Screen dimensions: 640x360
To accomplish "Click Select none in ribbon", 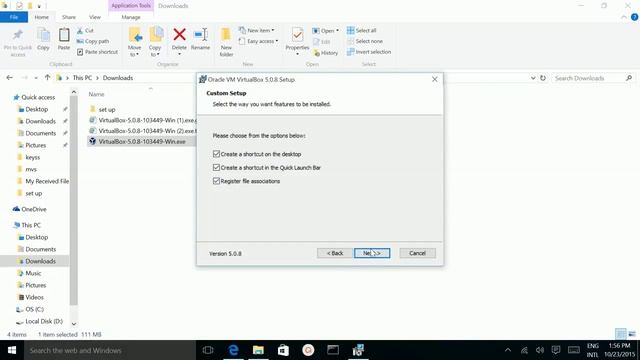I will point(365,41).
